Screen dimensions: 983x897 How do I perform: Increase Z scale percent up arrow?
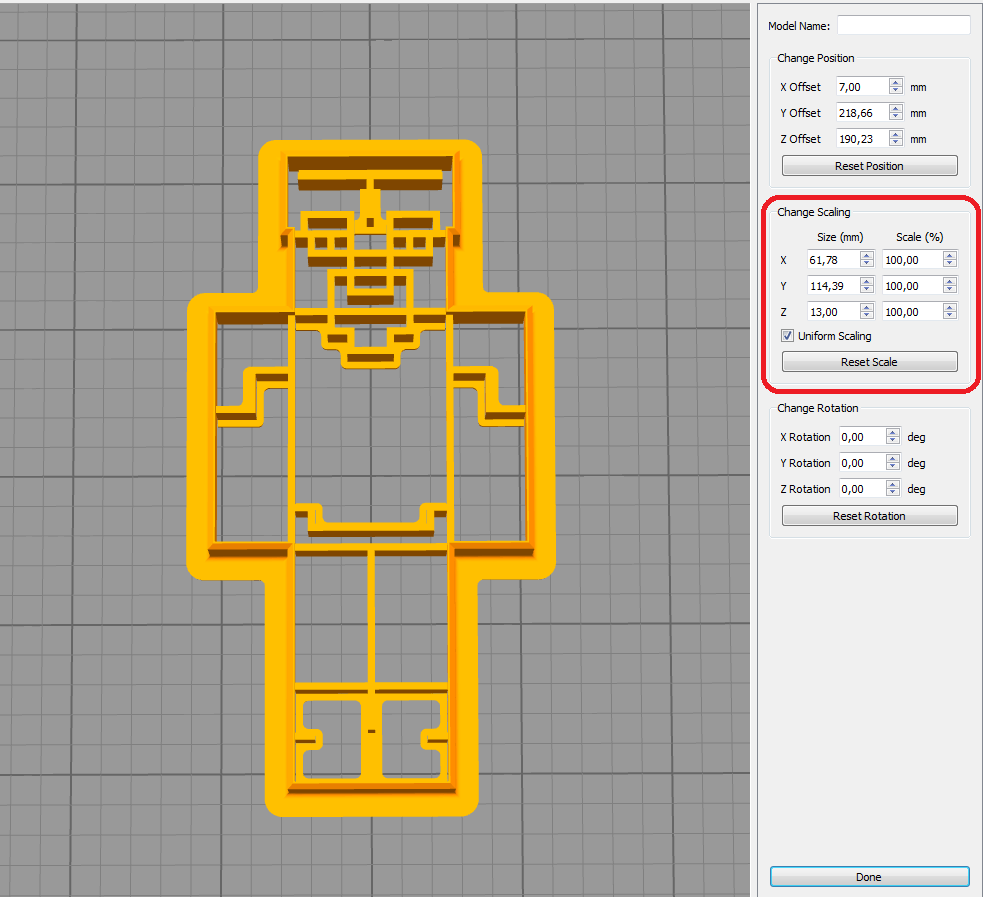click(950, 307)
